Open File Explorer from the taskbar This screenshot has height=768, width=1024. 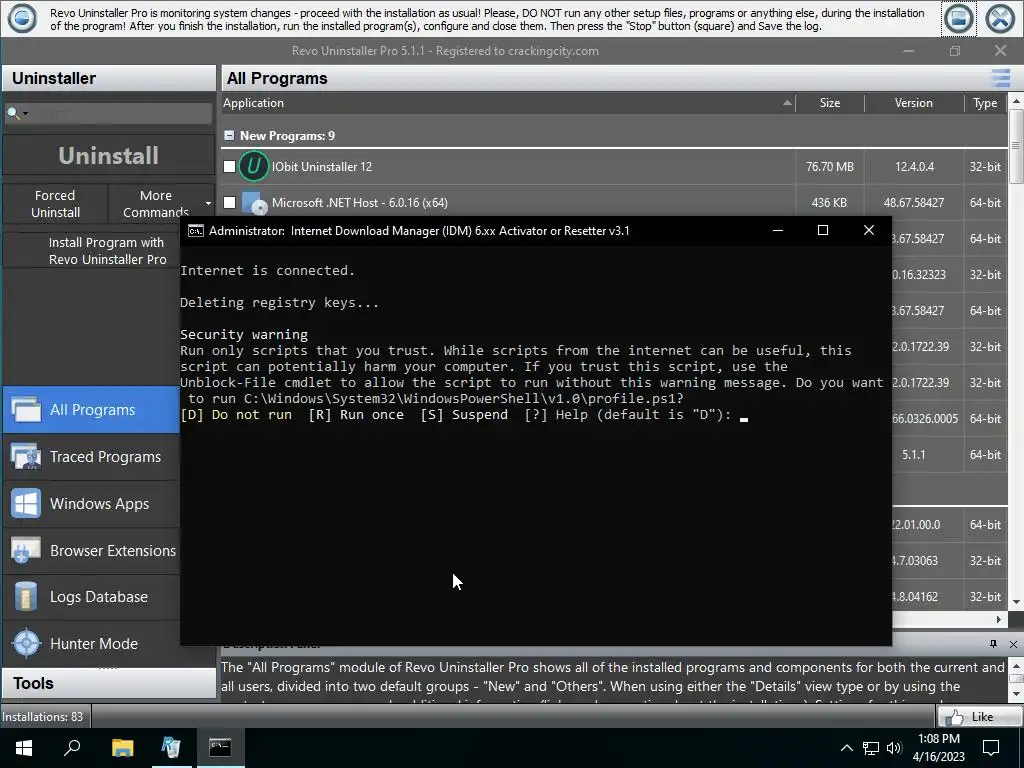[x=122, y=748]
